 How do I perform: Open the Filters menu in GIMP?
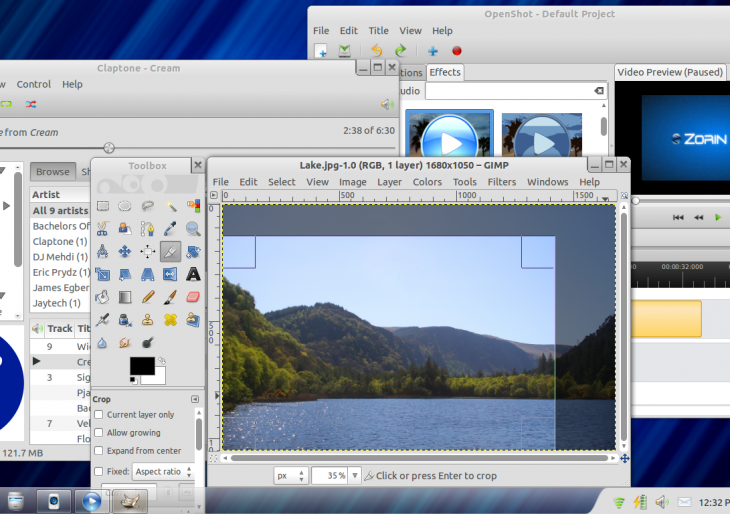[501, 182]
